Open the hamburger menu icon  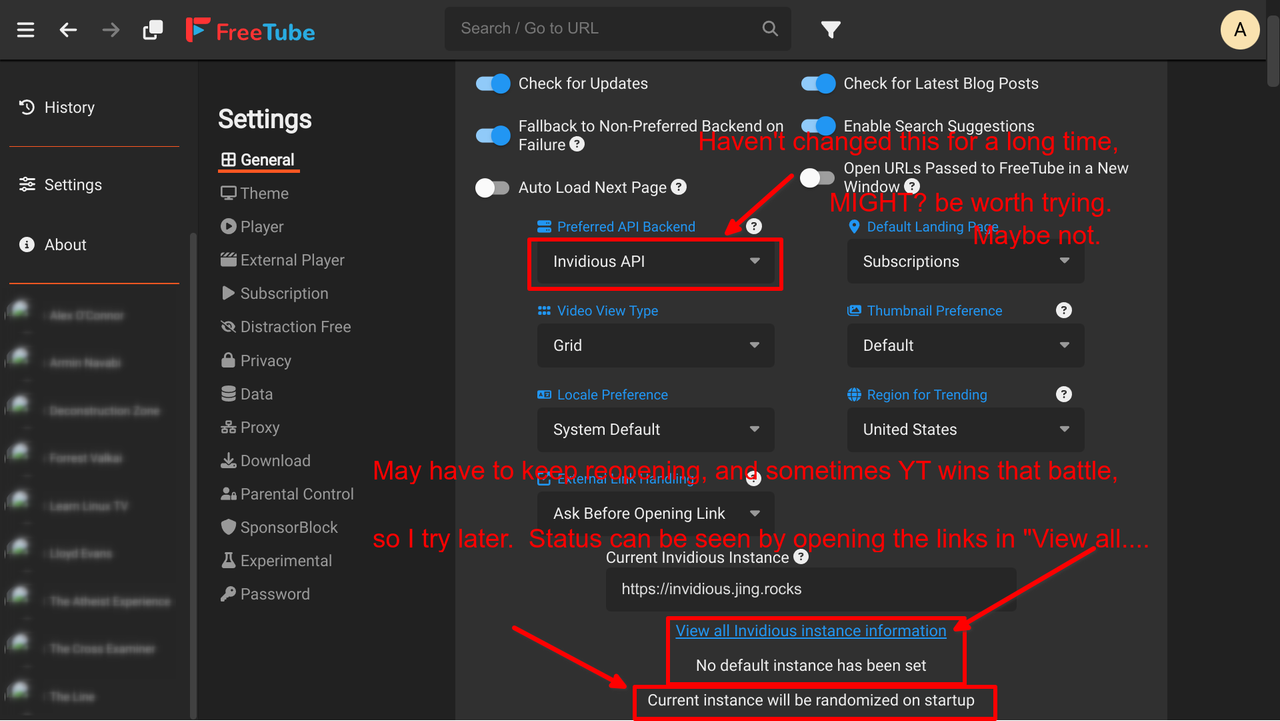(x=26, y=30)
